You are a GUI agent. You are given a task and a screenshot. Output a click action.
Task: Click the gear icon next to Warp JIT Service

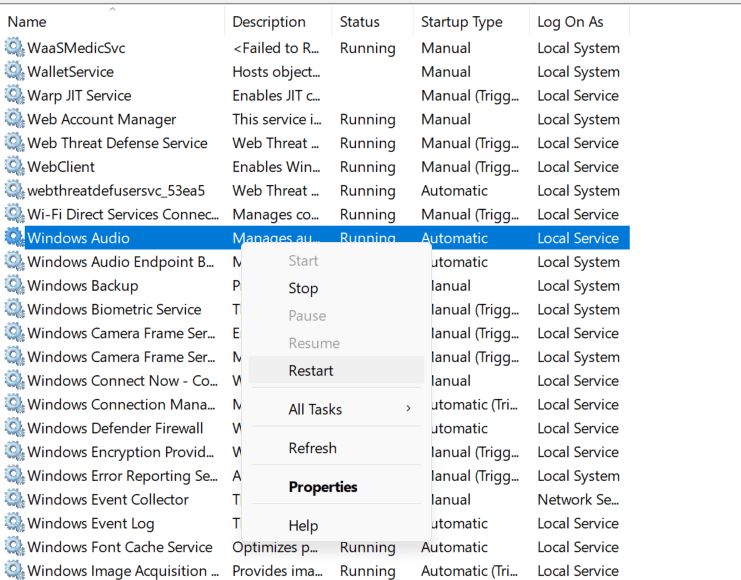(x=15, y=95)
